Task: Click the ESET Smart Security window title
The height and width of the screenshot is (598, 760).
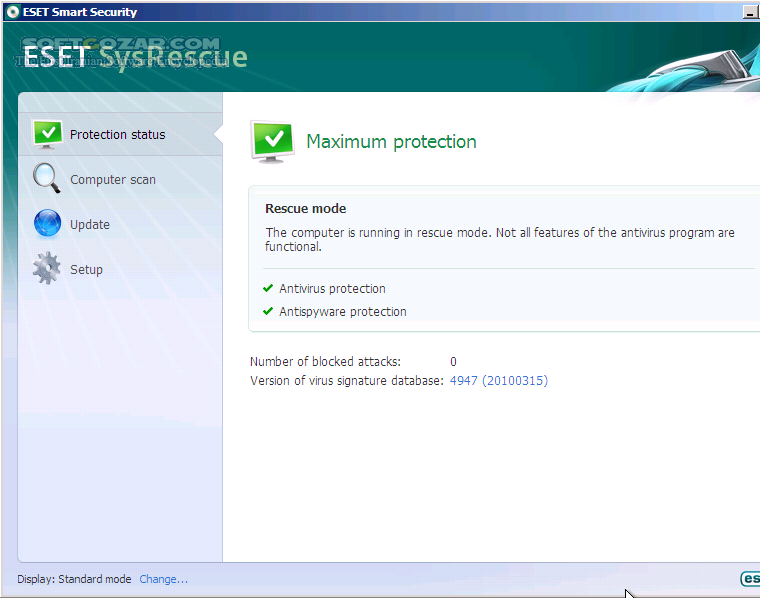Action: click(80, 12)
